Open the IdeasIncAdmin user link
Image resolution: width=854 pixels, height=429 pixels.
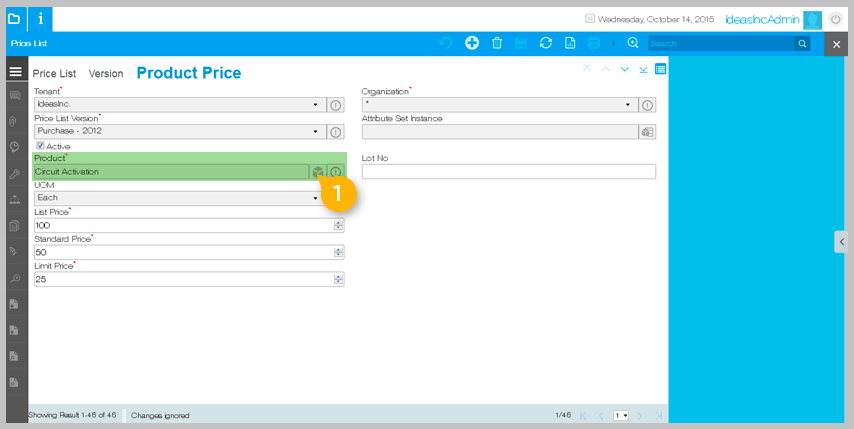[762, 20]
